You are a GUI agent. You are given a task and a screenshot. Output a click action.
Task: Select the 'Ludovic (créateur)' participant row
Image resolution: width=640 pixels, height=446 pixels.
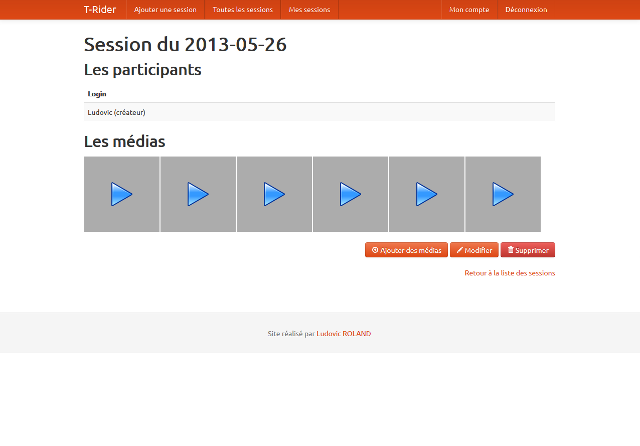(117, 112)
